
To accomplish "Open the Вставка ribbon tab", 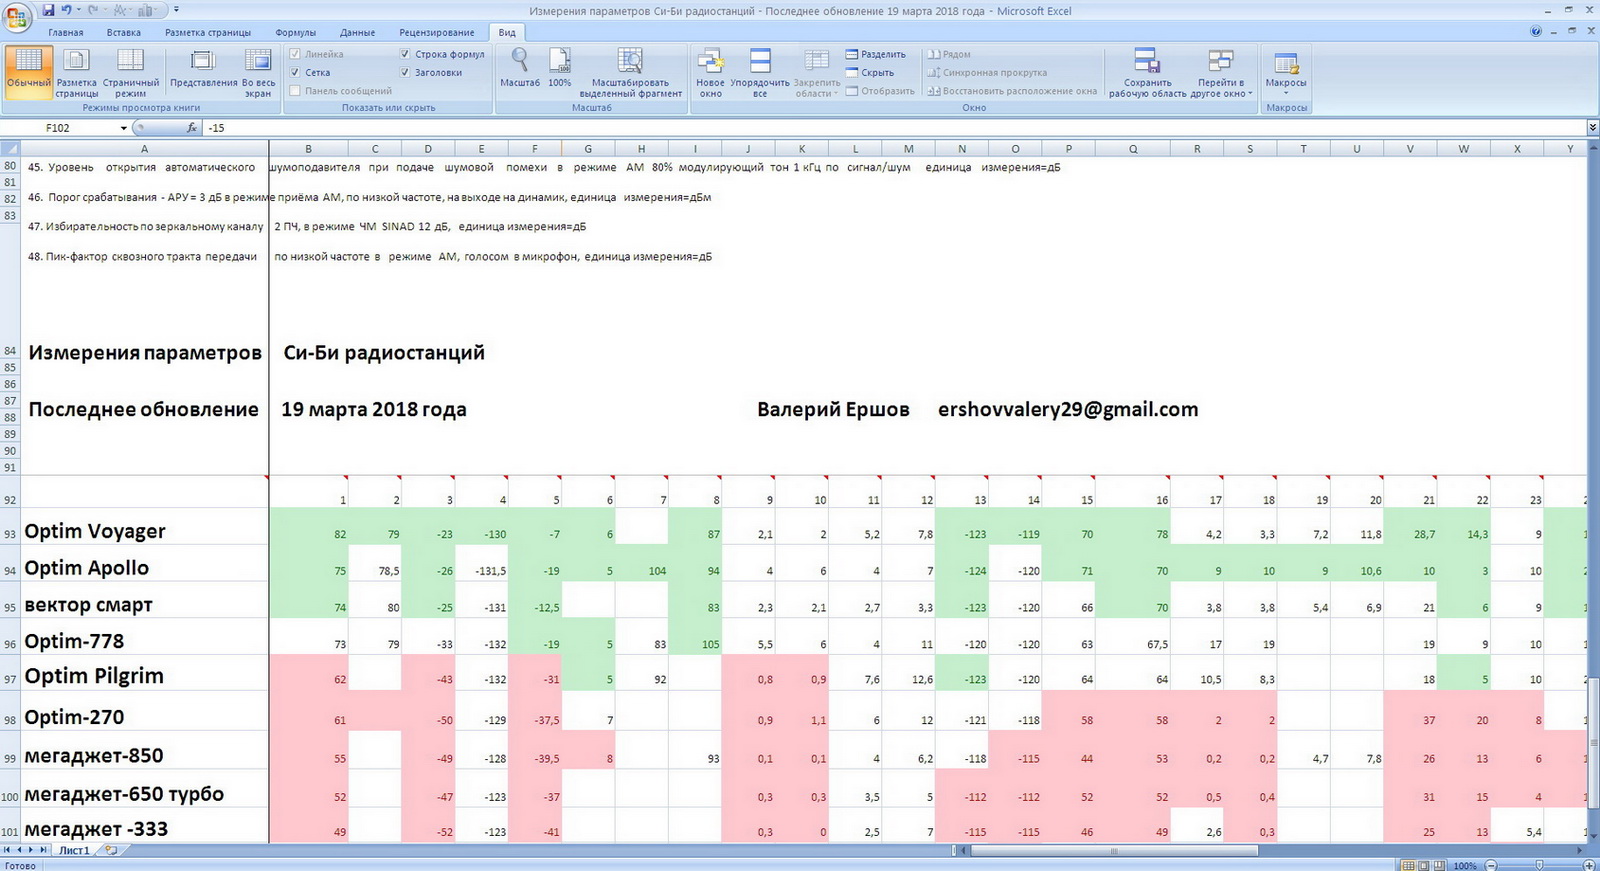I will 124,32.
